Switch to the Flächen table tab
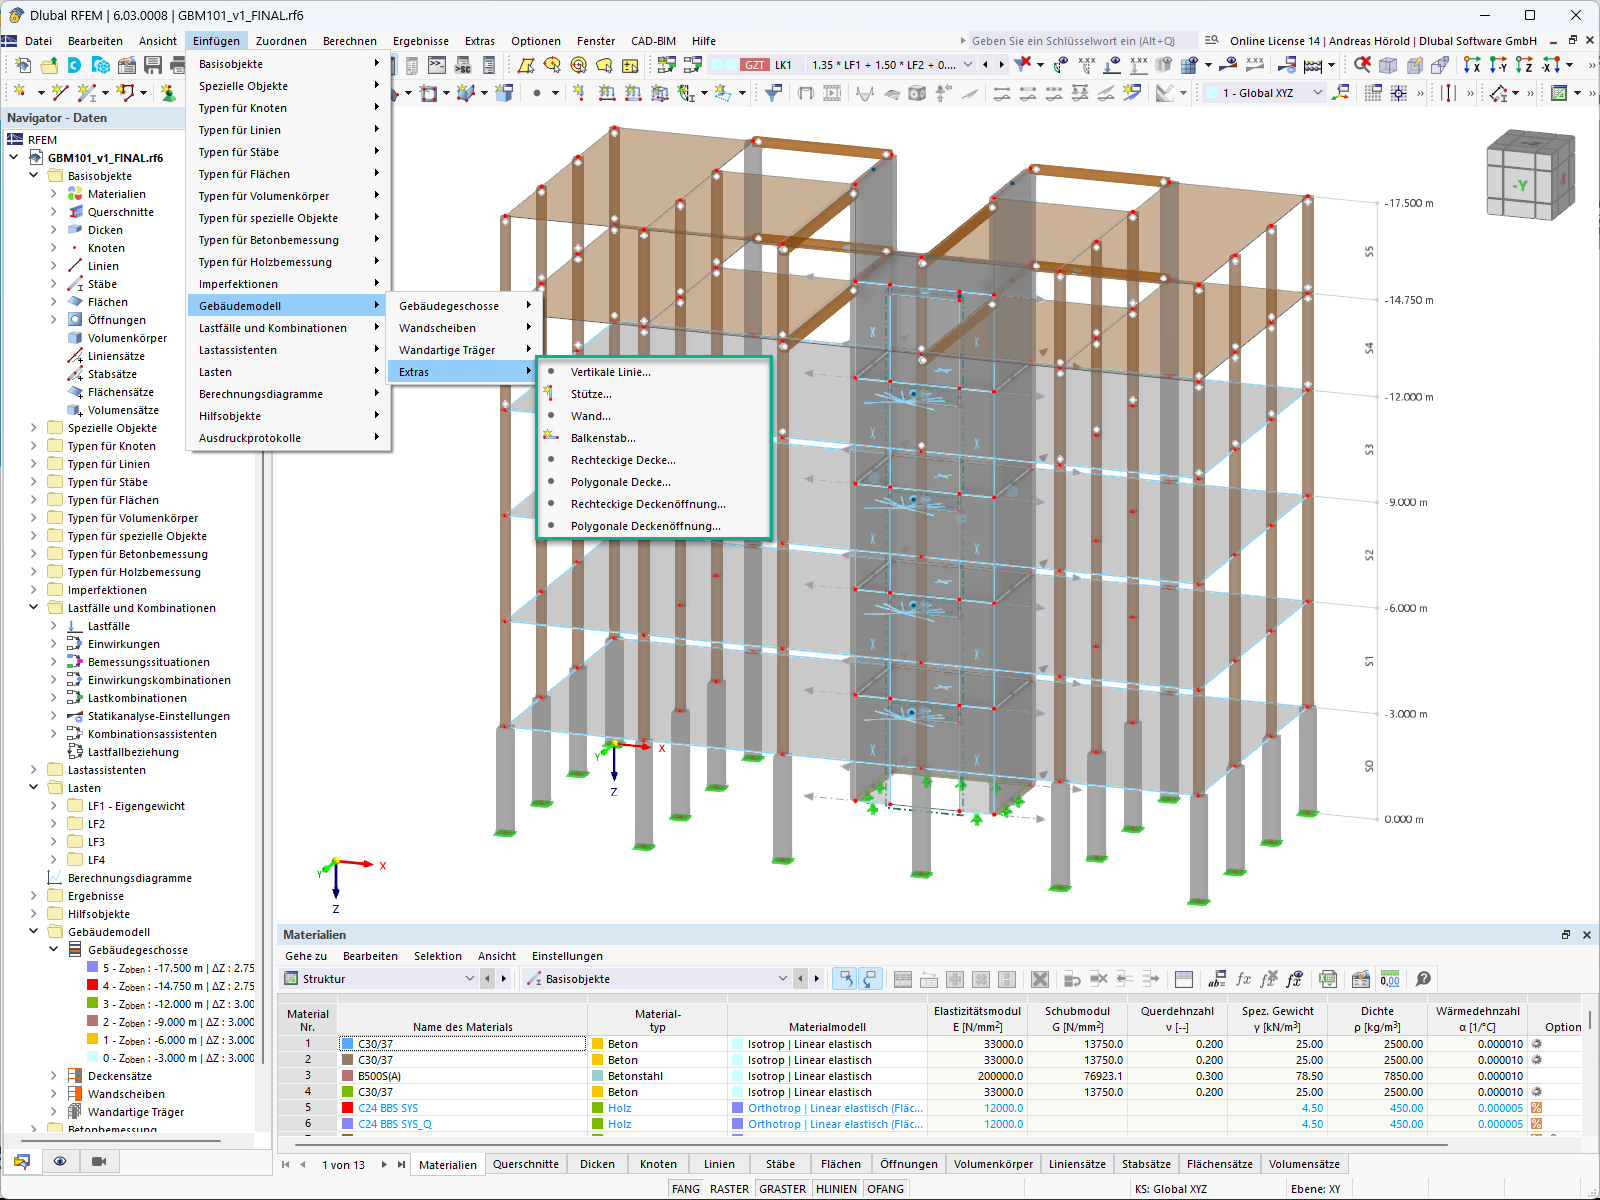 point(841,1164)
